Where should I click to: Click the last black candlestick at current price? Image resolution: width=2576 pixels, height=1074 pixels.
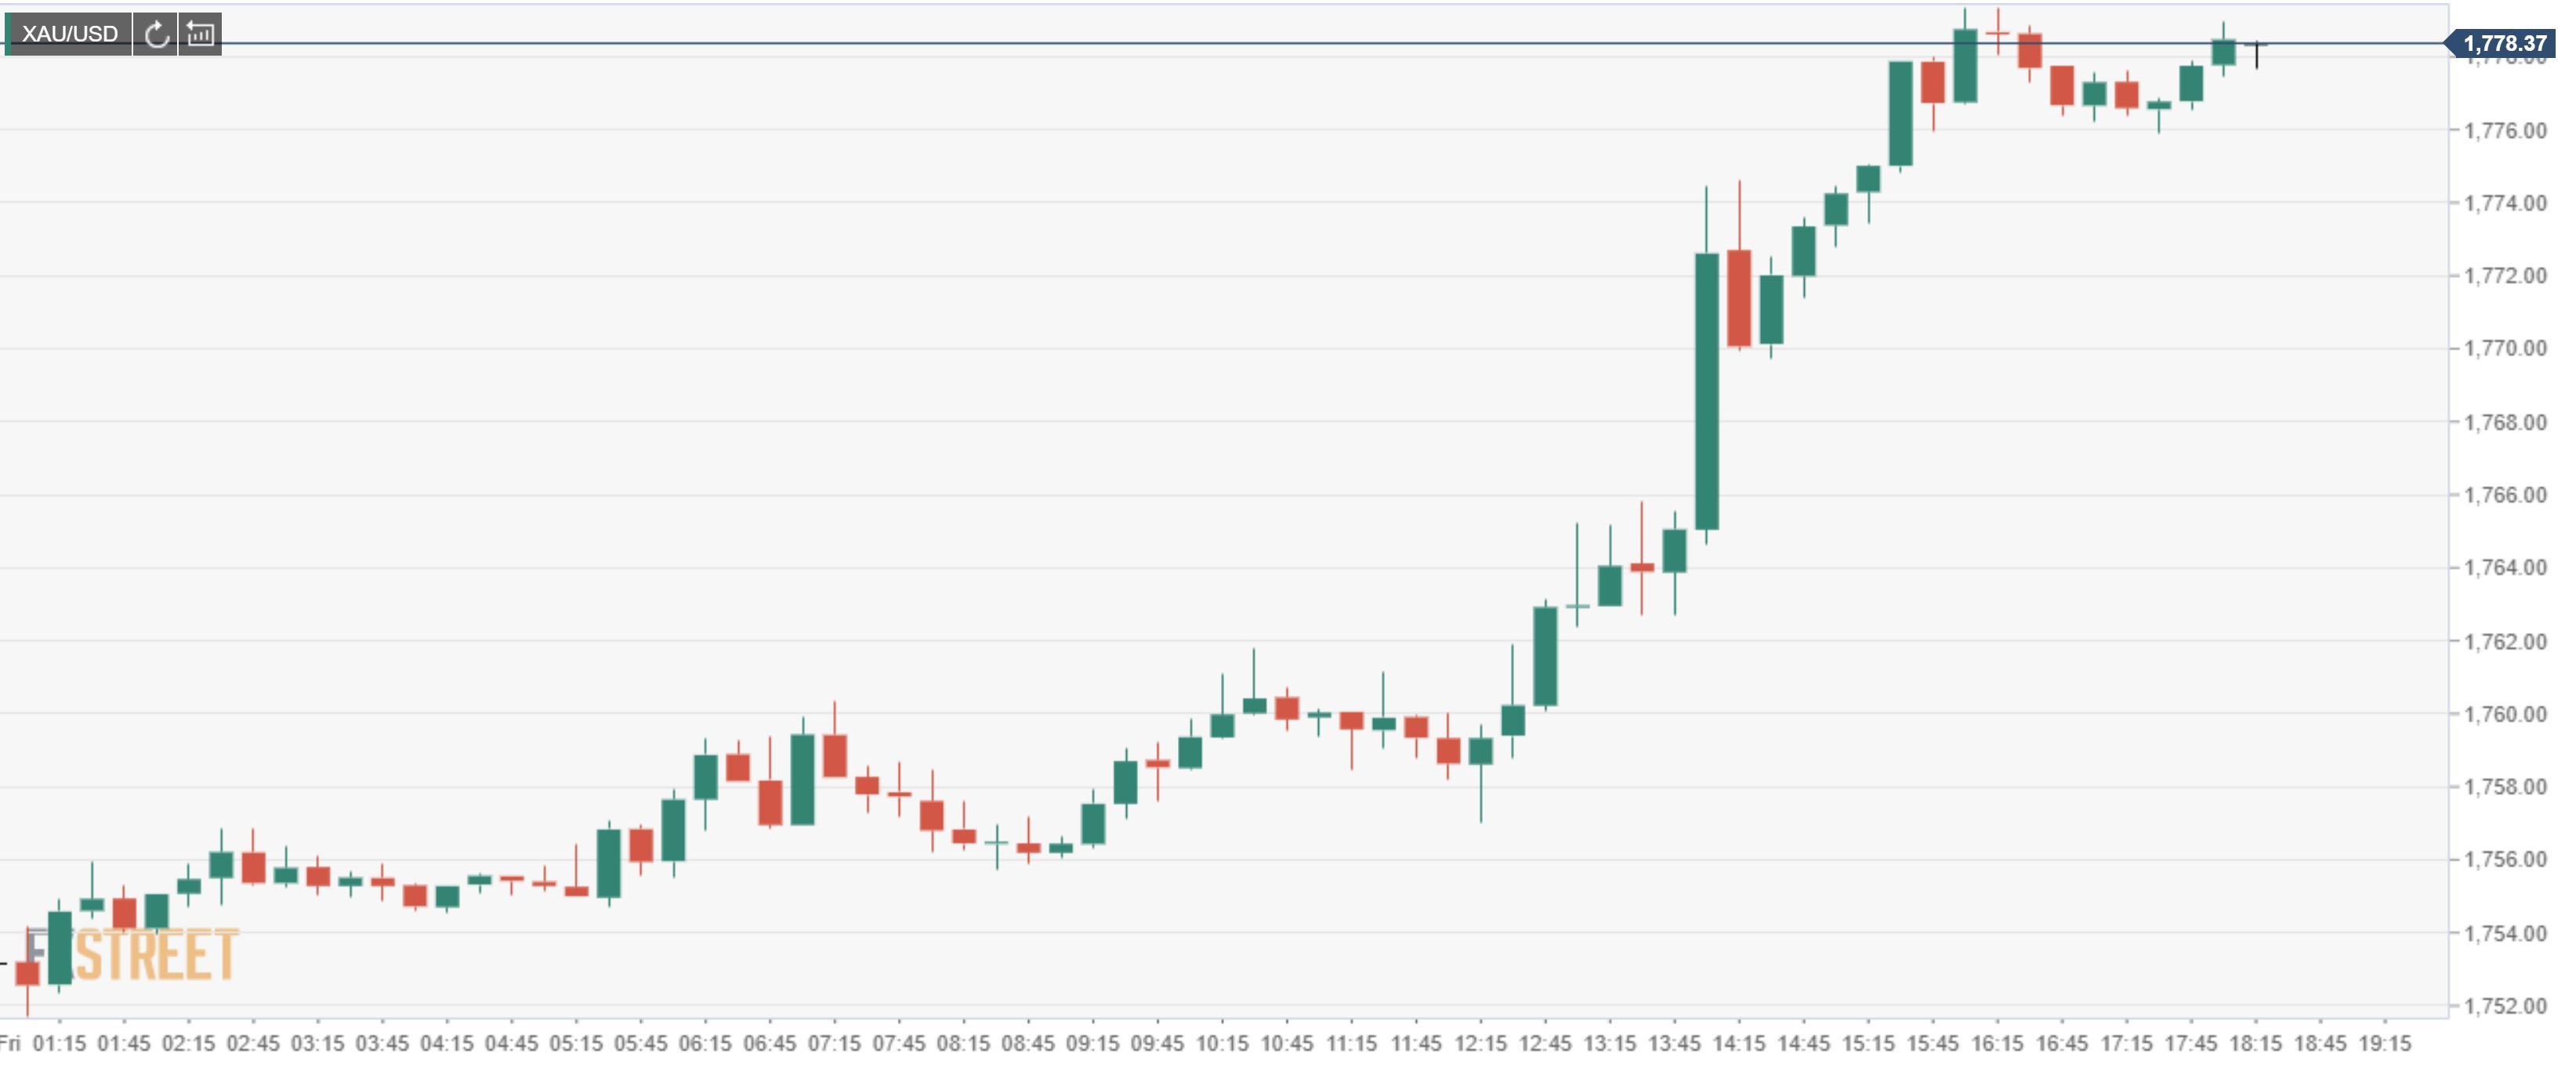[x=2257, y=53]
